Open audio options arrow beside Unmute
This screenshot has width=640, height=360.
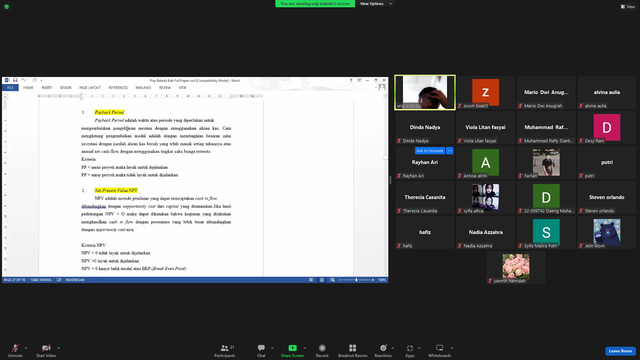point(26,348)
